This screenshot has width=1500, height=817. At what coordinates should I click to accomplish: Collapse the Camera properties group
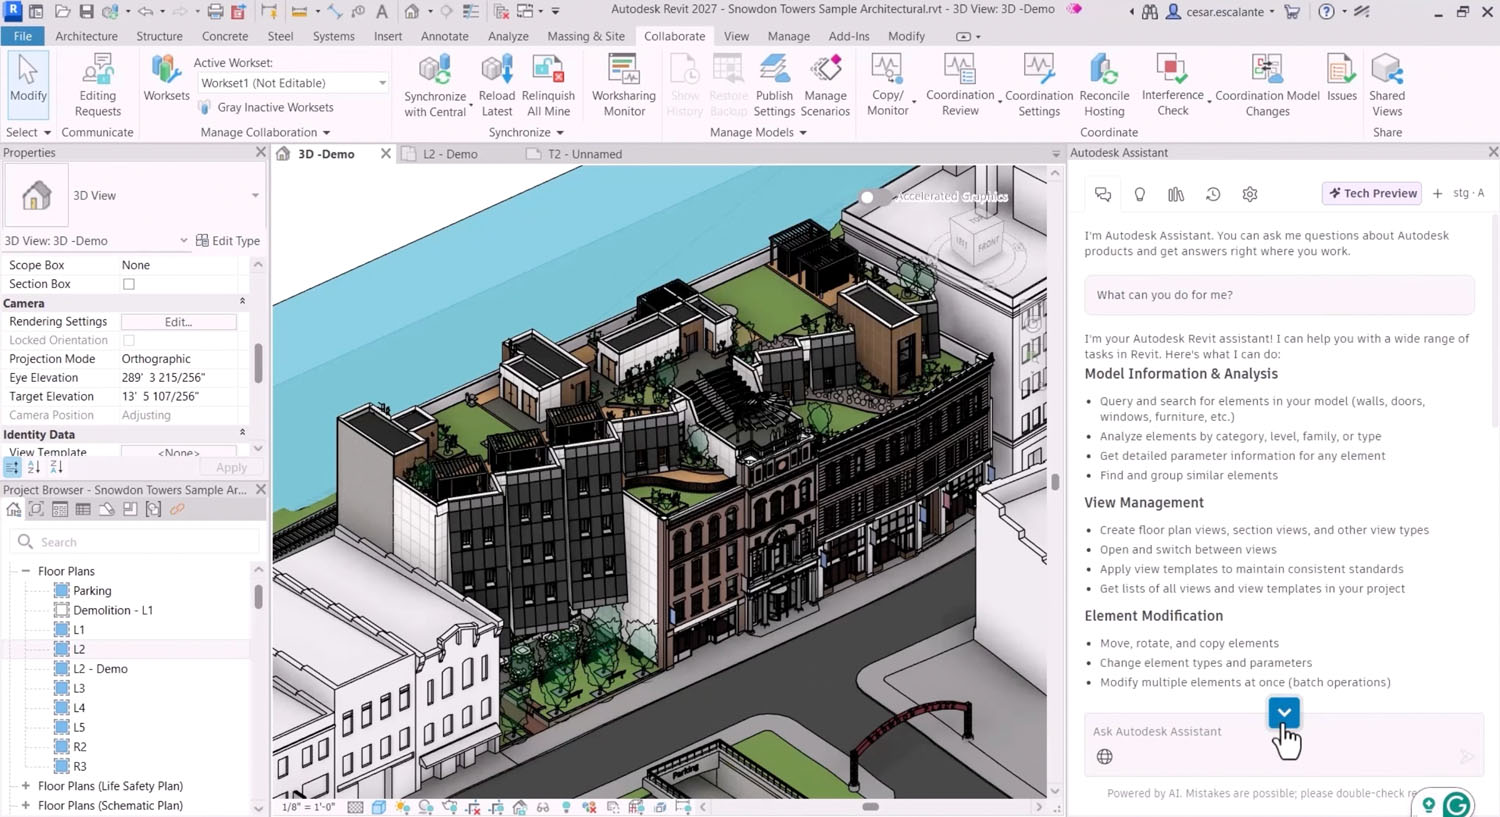click(x=242, y=302)
